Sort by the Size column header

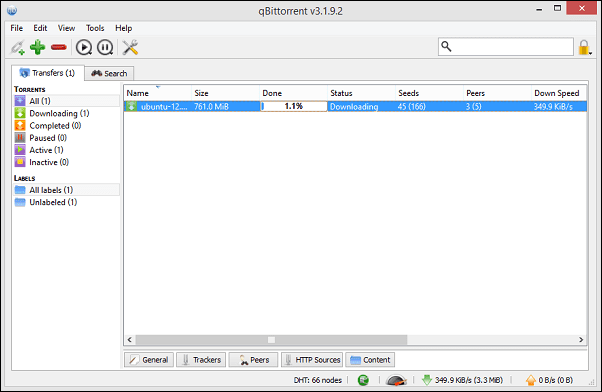pyautogui.click(x=225, y=93)
